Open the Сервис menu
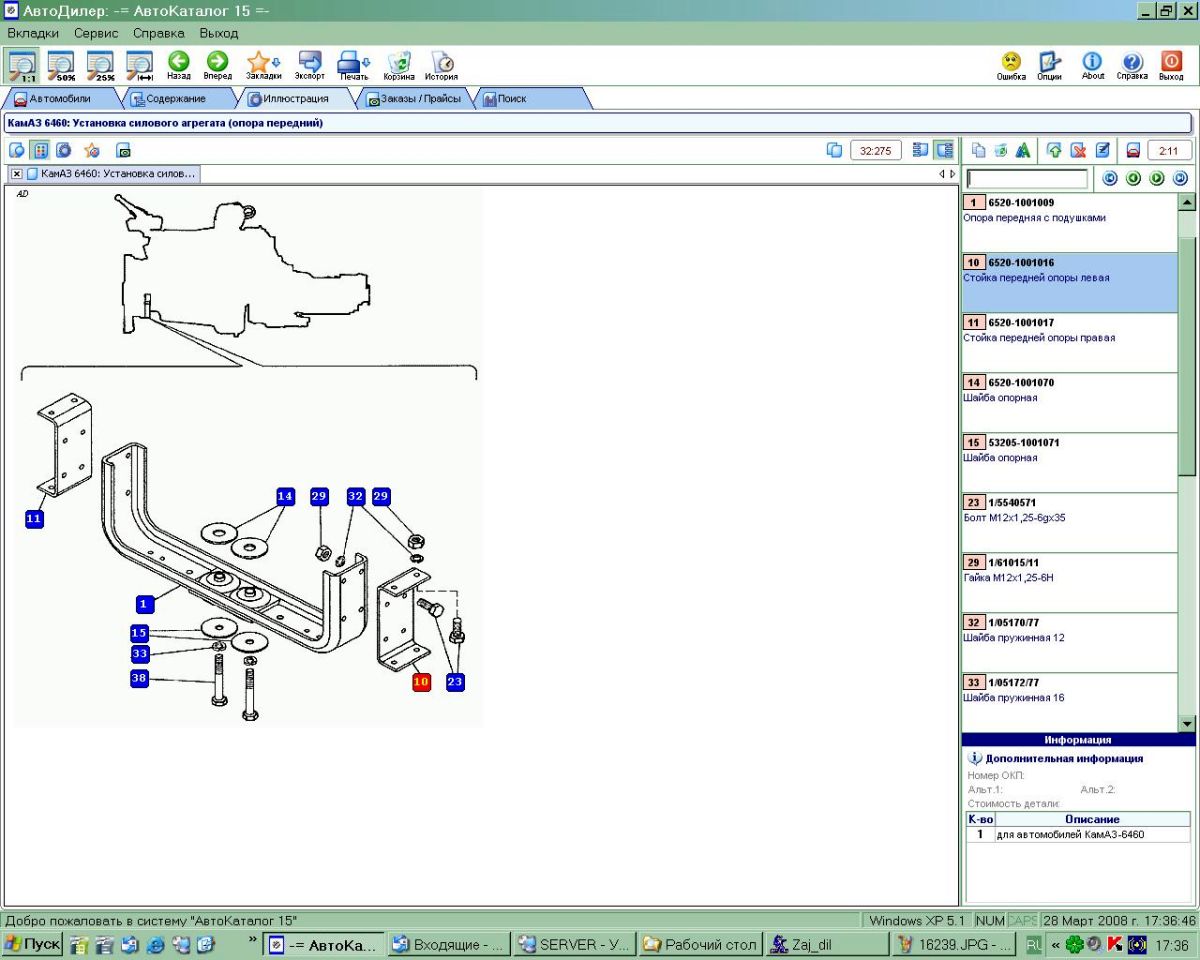 (x=96, y=33)
